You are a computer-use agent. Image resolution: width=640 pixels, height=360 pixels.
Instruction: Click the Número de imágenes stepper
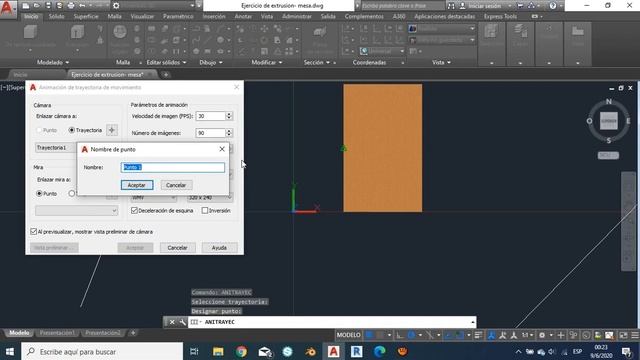coord(229,133)
